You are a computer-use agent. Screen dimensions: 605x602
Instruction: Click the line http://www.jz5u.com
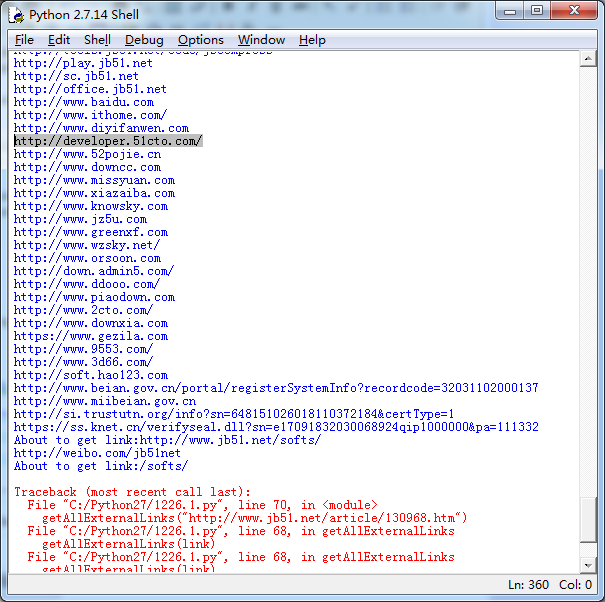(80, 219)
